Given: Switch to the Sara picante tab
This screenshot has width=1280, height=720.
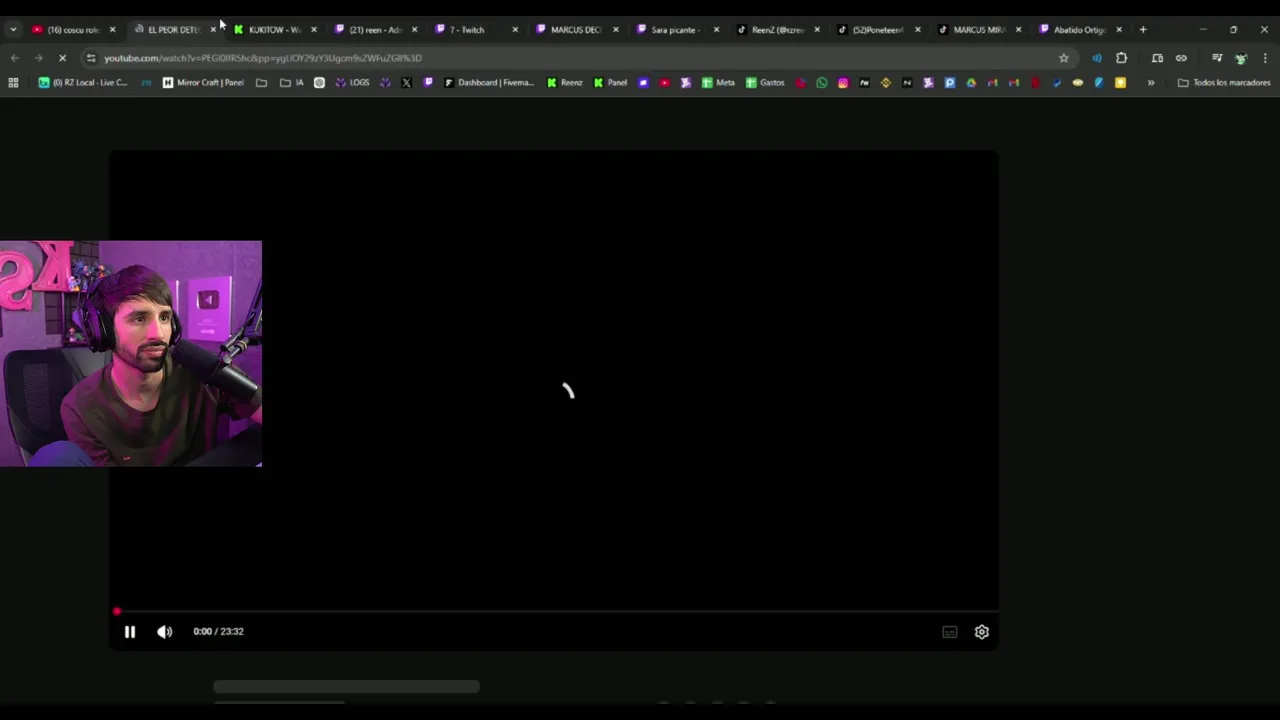Looking at the screenshot, I should (678, 30).
